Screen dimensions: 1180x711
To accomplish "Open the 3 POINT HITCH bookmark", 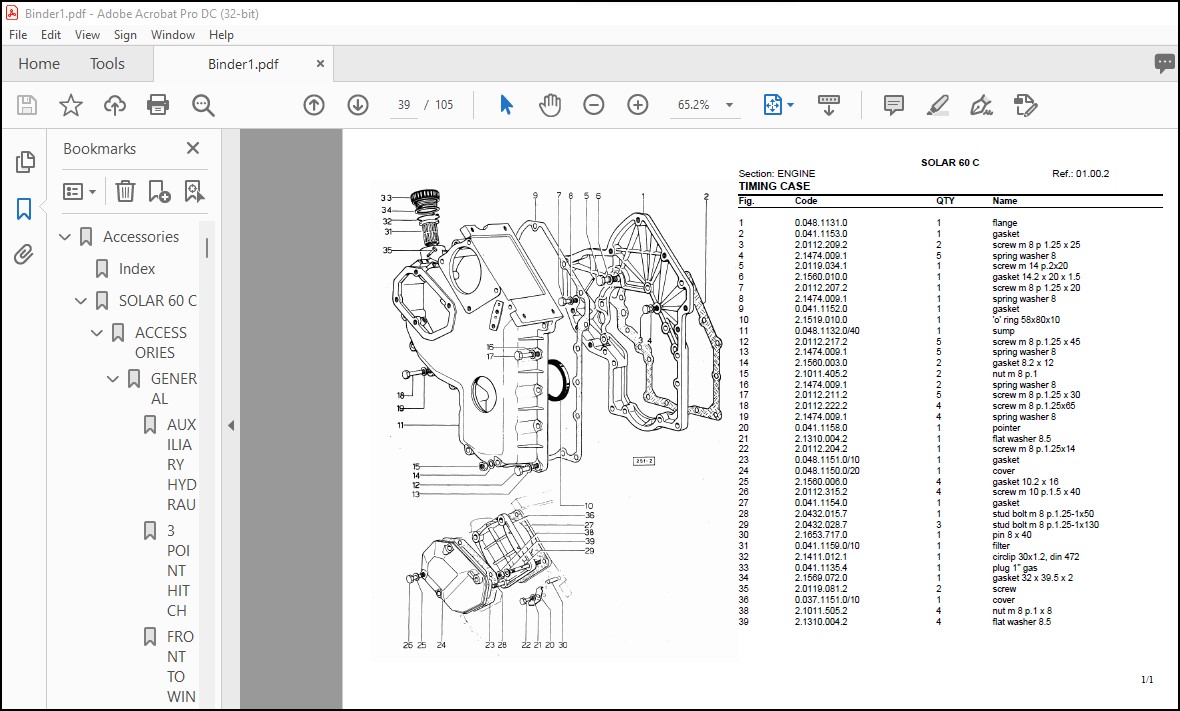I will 178,570.
